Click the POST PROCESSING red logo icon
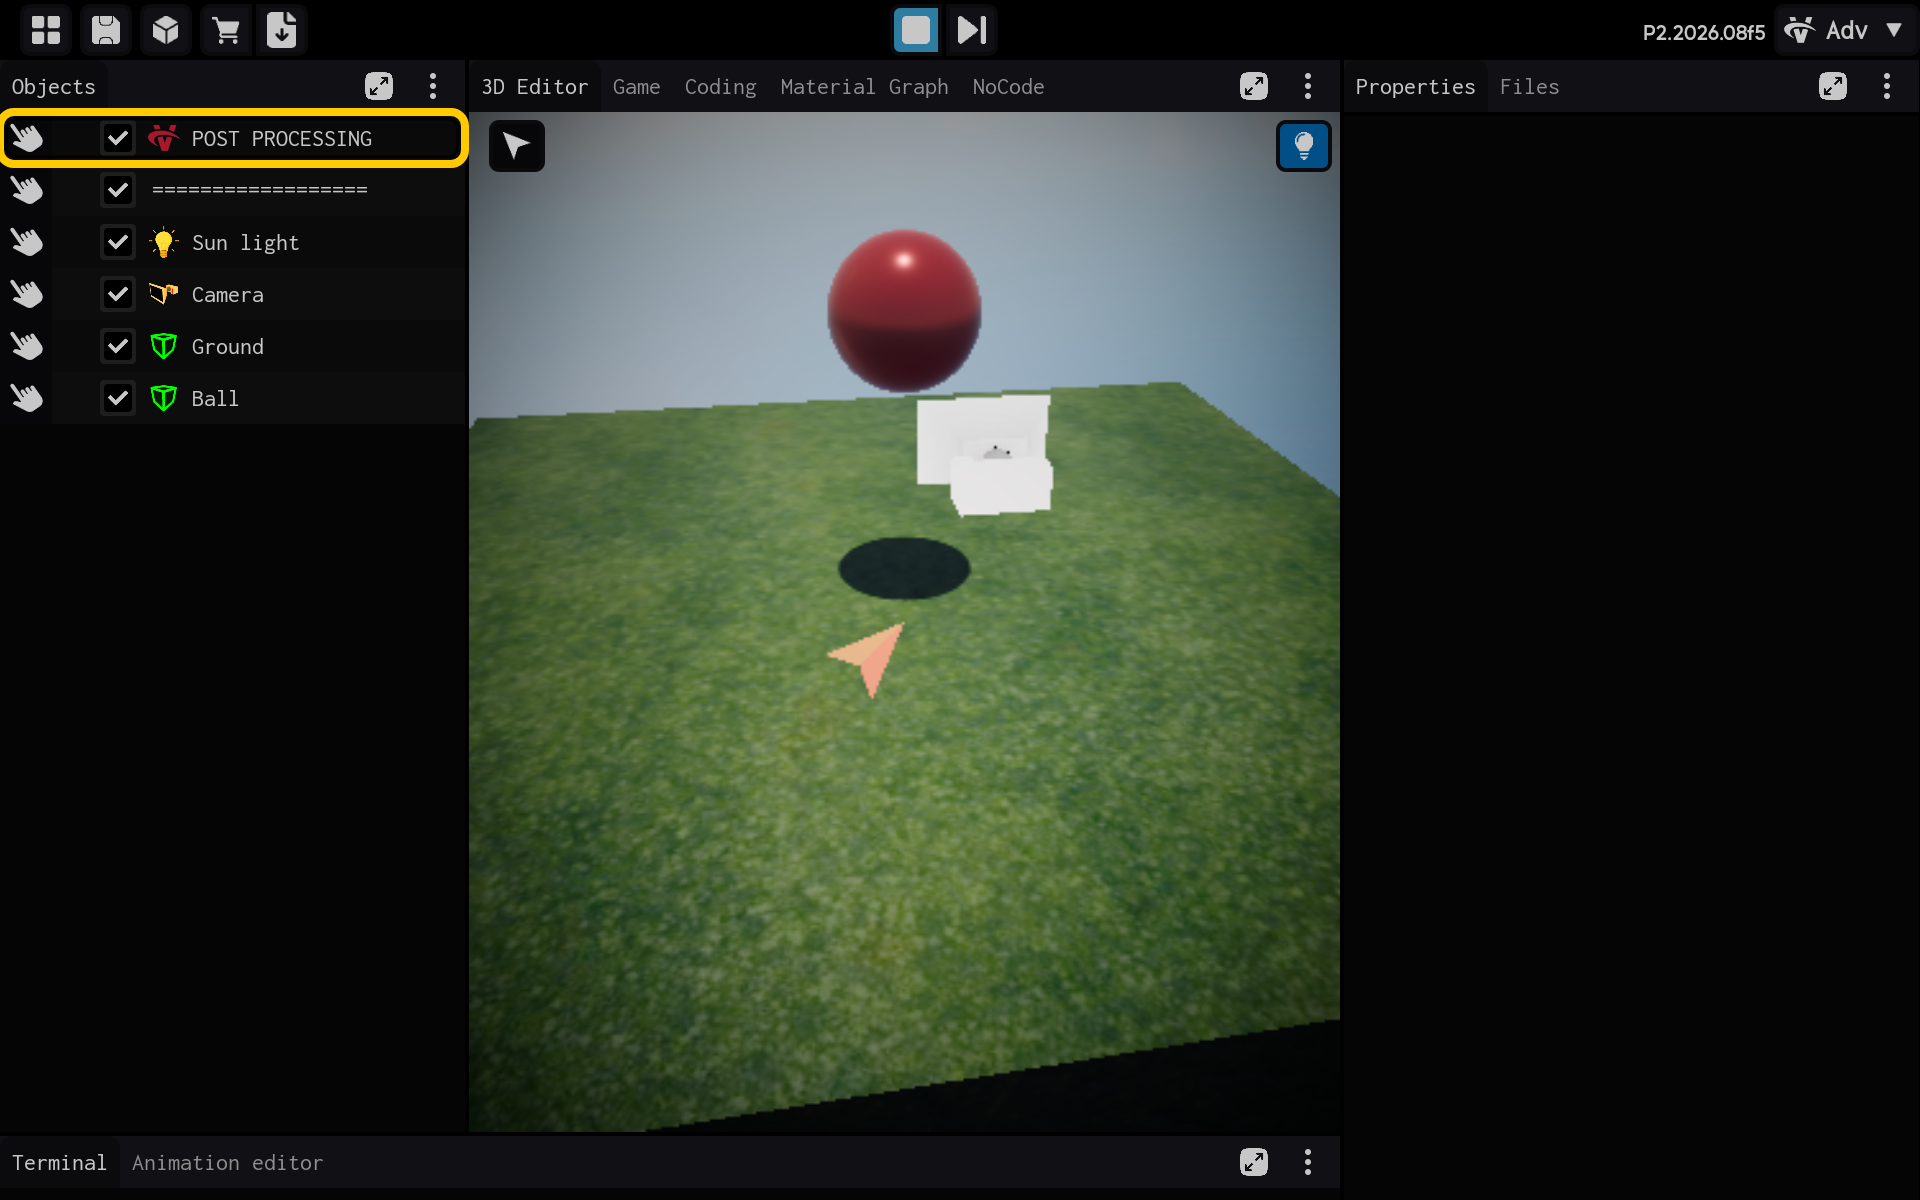The image size is (1920, 1200). click(x=163, y=138)
